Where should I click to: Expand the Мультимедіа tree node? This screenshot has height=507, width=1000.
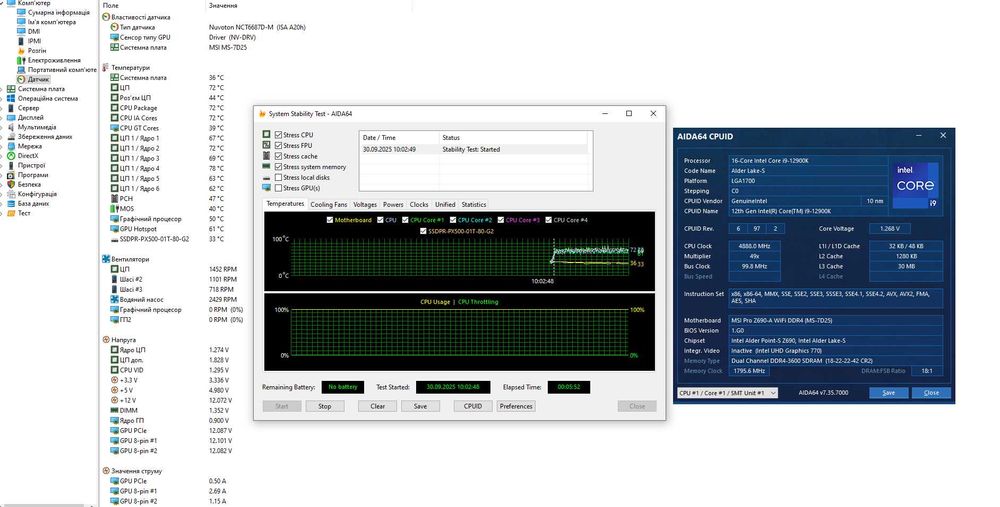coord(2,128)
